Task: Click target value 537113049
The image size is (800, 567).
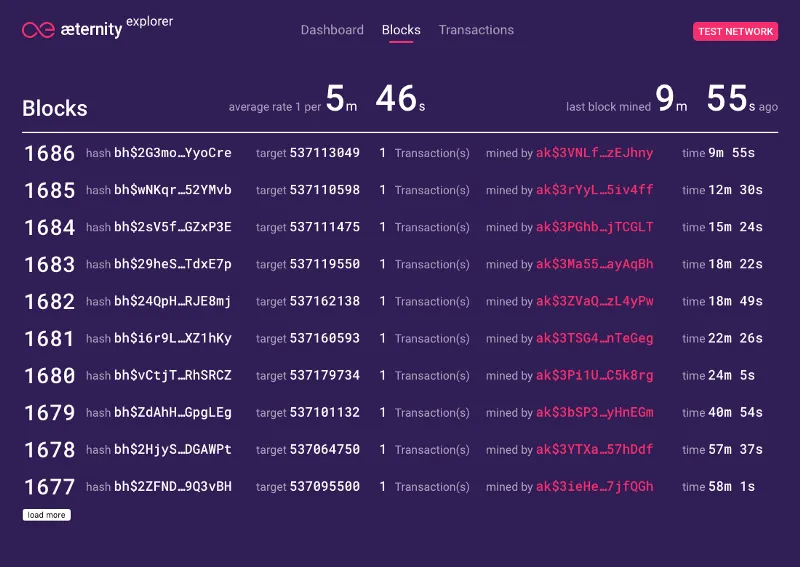Action: click(325, 153)
